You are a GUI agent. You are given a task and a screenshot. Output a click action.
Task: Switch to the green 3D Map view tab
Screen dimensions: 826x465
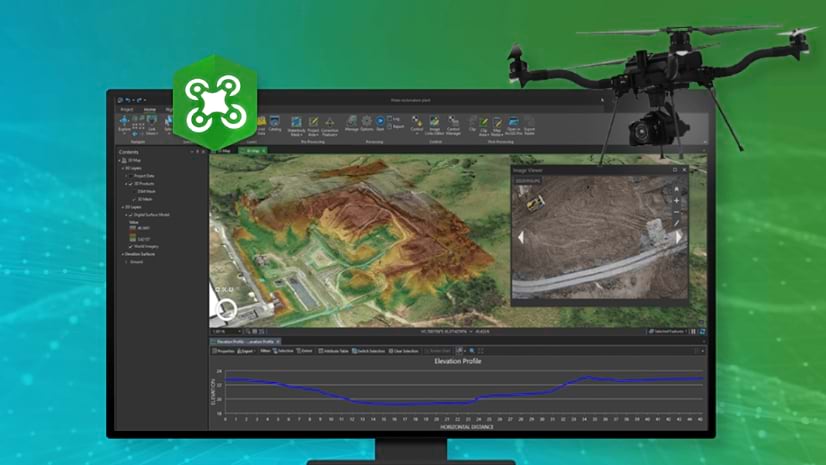253,151
